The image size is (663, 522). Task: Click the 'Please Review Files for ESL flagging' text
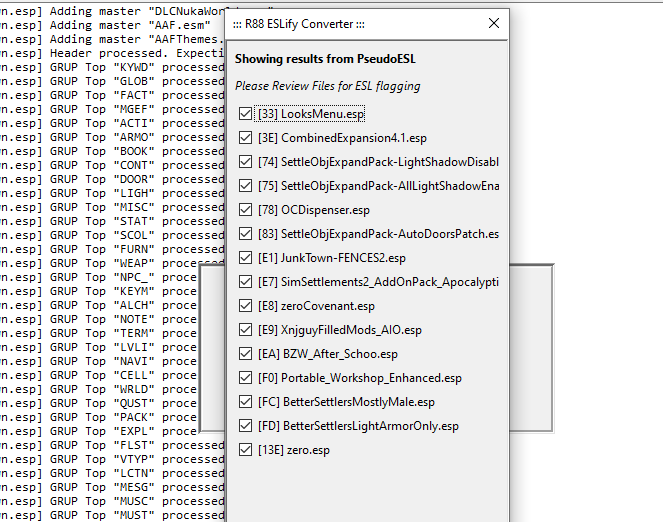[327, 86]
